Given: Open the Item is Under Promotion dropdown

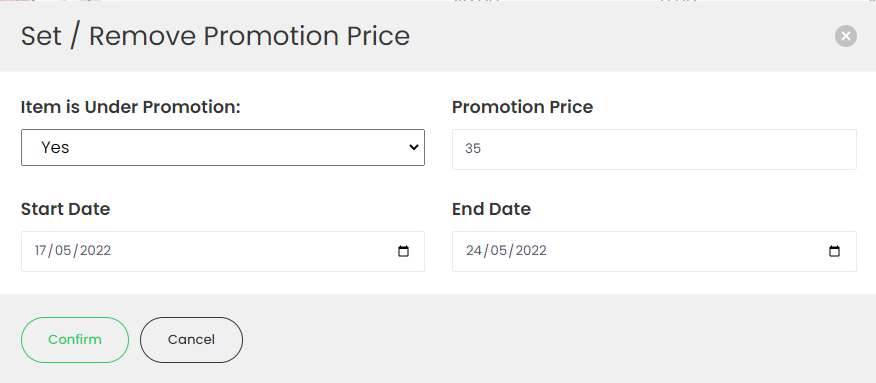Looking at the screenshot, I should coord(223,147).
